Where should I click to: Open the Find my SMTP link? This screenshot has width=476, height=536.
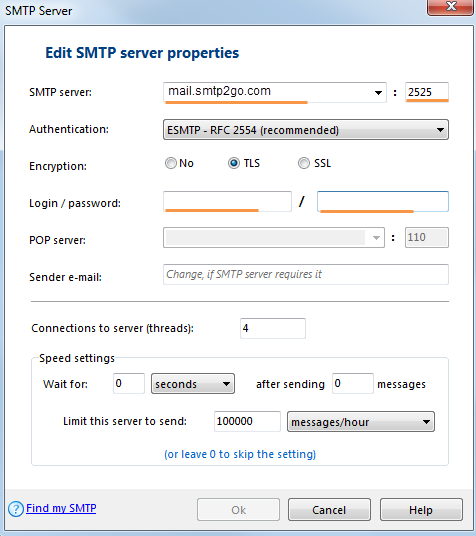click(x=61, y=508)
